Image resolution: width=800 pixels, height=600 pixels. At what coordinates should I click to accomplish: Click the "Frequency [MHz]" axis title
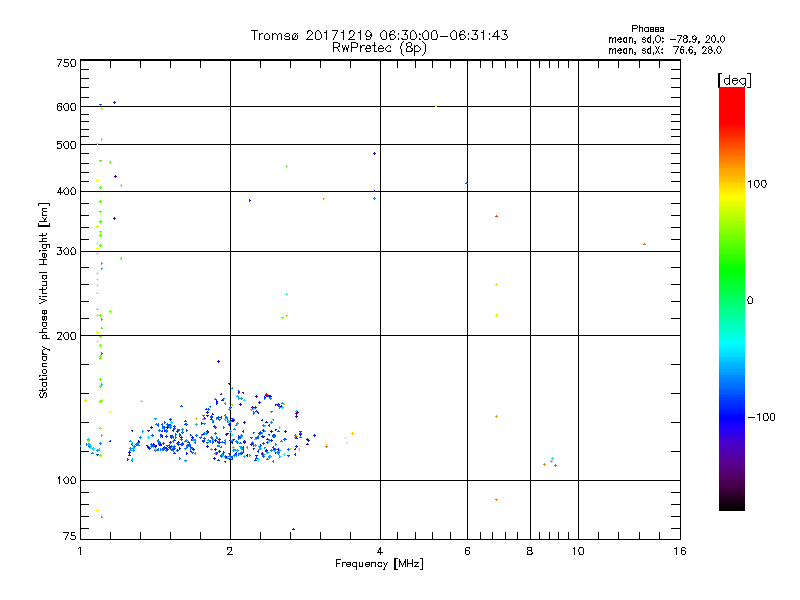379,564
